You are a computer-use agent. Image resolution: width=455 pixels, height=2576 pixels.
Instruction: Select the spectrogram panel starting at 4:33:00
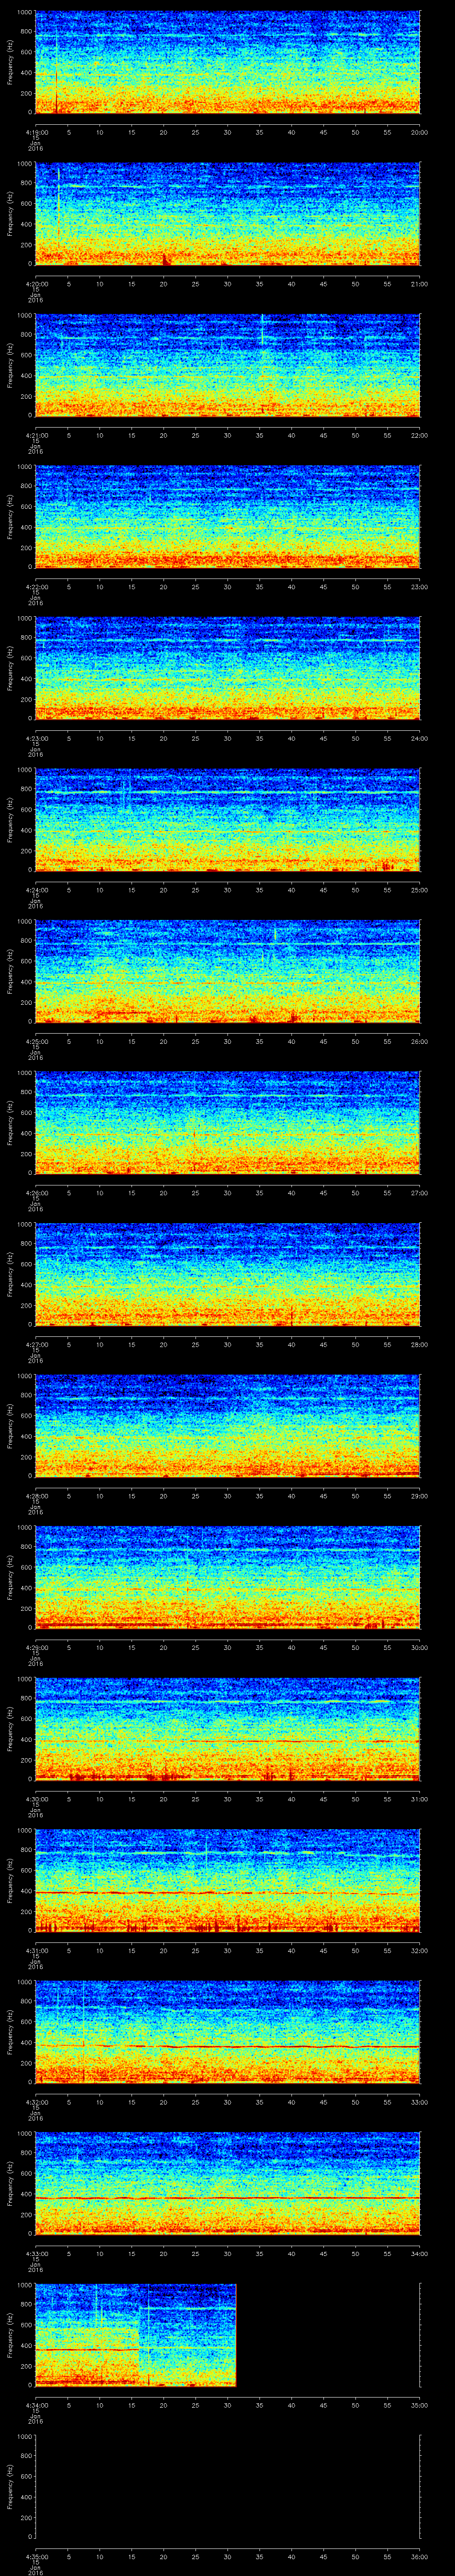(x=227, y=2183)
